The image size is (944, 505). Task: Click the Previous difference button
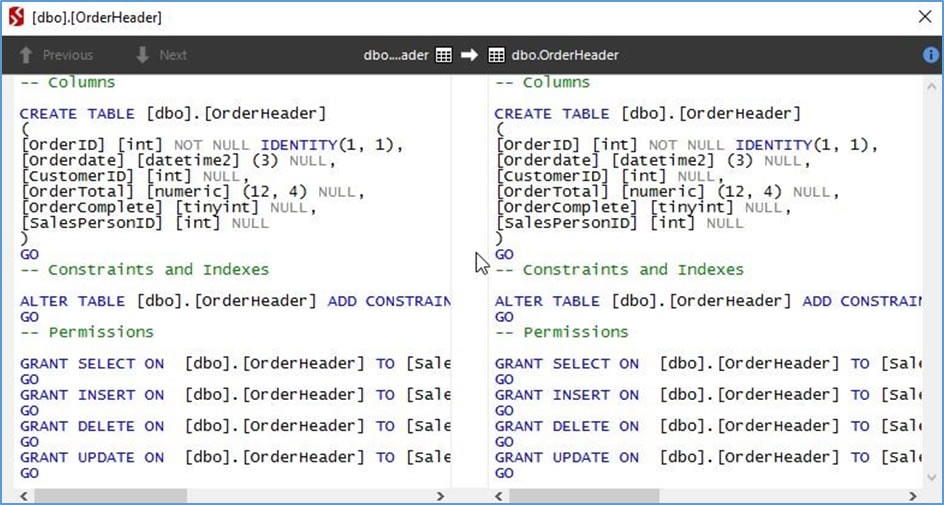(x=56, y=55)
